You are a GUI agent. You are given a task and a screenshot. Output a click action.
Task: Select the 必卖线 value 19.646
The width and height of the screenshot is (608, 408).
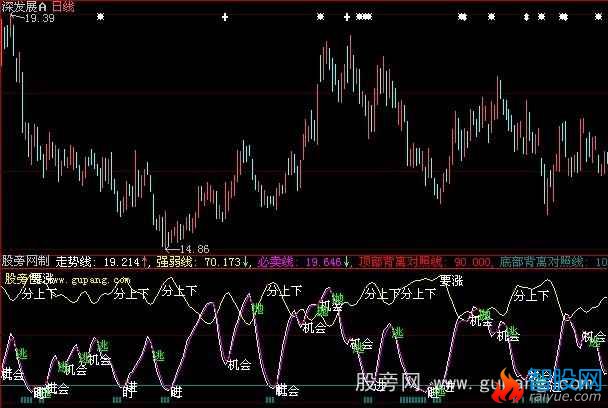coord(323,262)
